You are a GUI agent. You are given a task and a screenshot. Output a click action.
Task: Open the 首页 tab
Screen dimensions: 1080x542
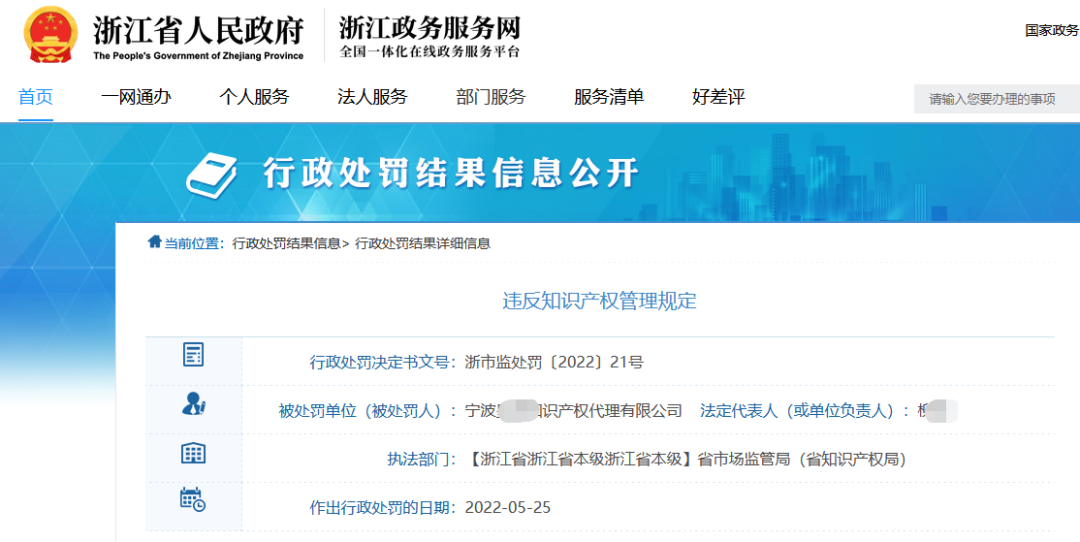click(x=36, y=97)
